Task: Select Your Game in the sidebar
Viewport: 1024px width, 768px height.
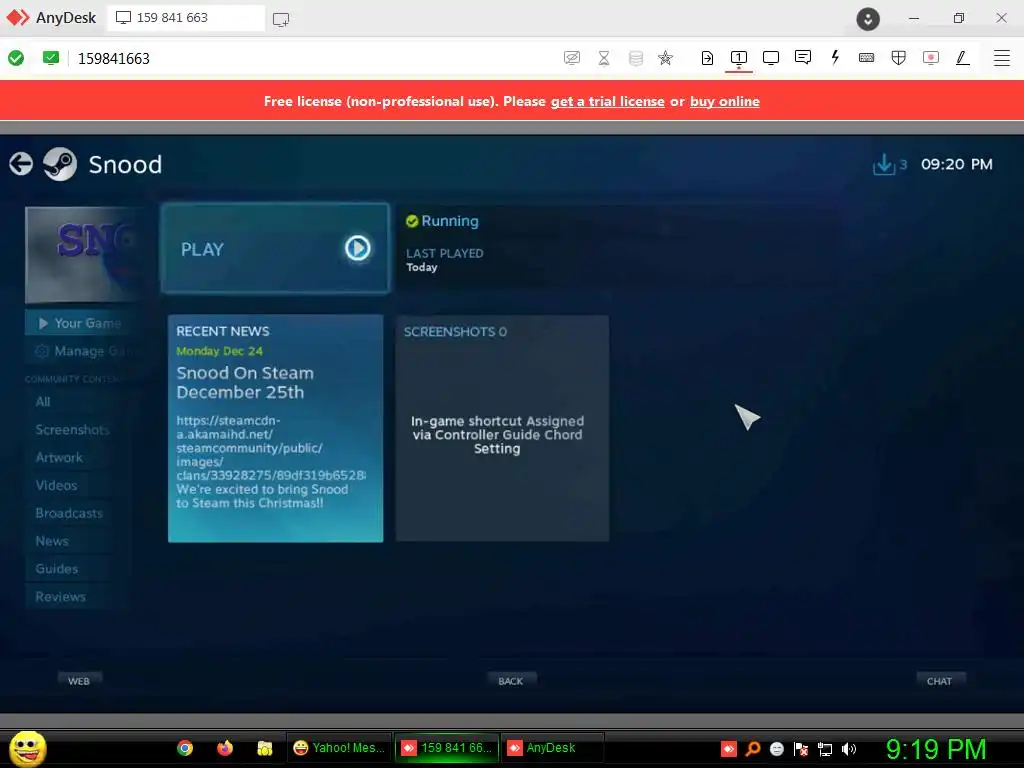Action: click(80, 323)
